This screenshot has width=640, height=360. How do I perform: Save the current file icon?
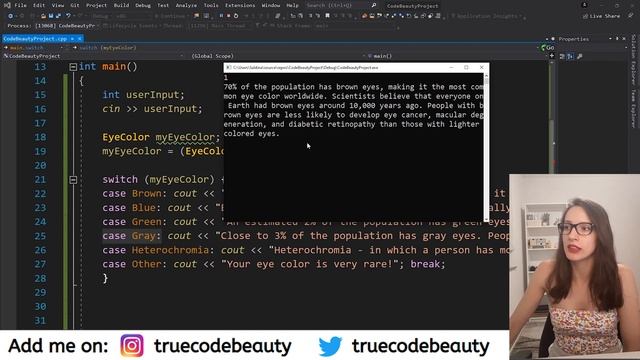[51, 16]
